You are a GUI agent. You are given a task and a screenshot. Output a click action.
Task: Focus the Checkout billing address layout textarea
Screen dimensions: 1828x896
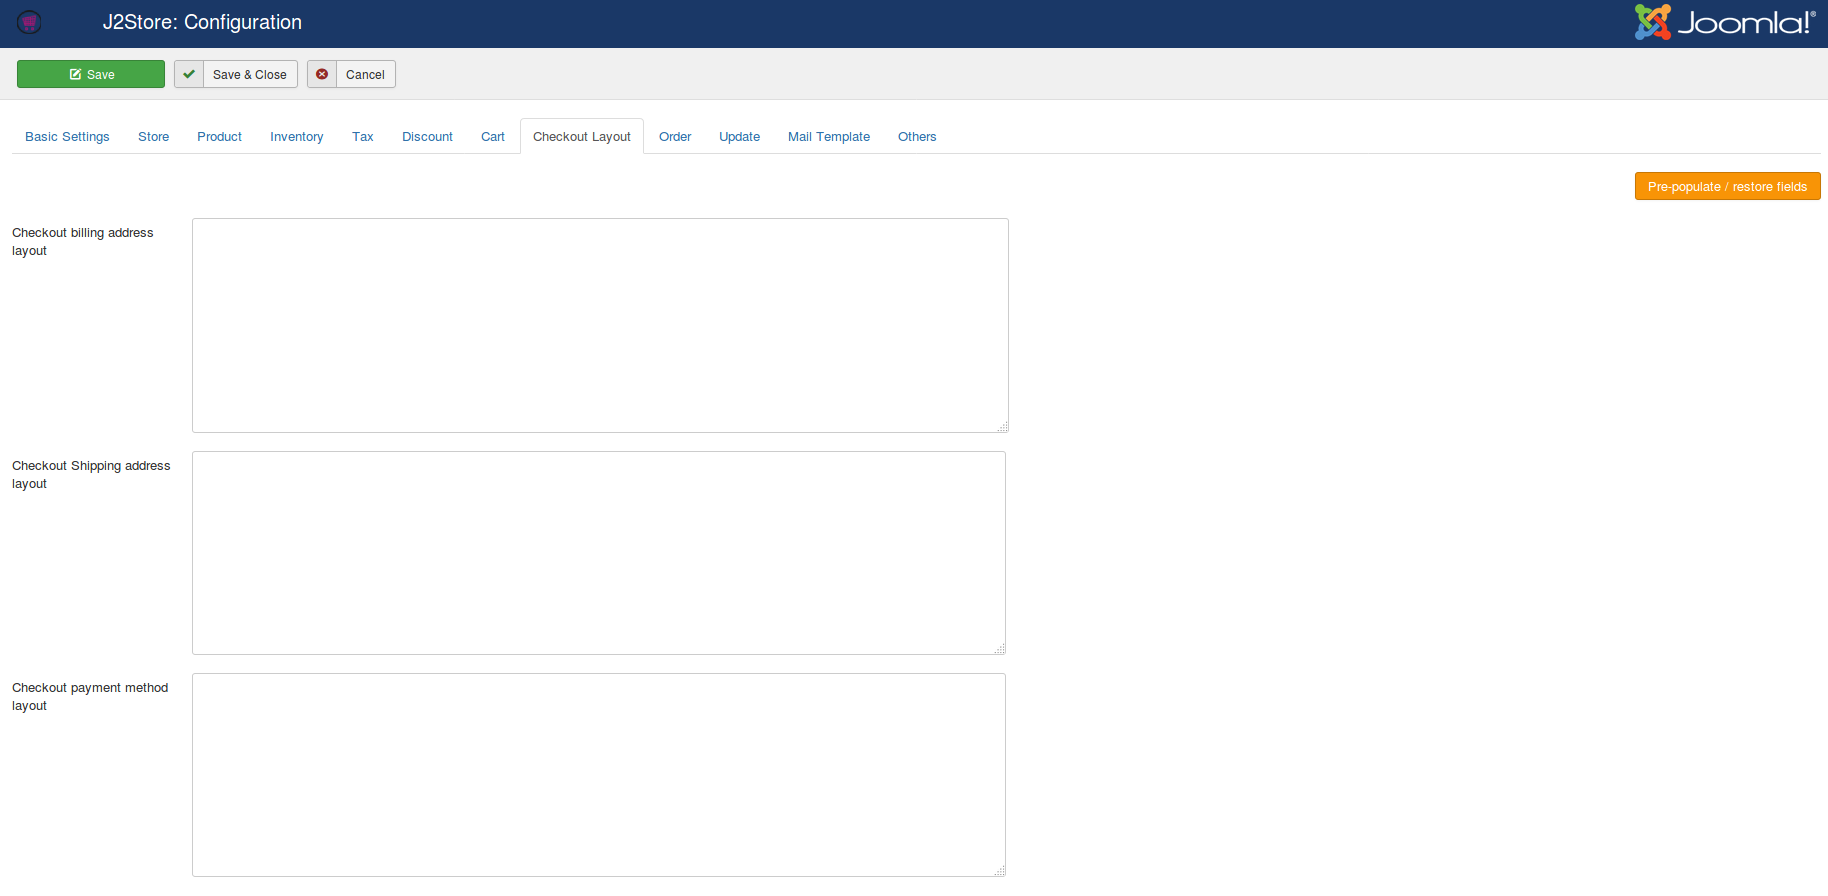pos(600,325)
